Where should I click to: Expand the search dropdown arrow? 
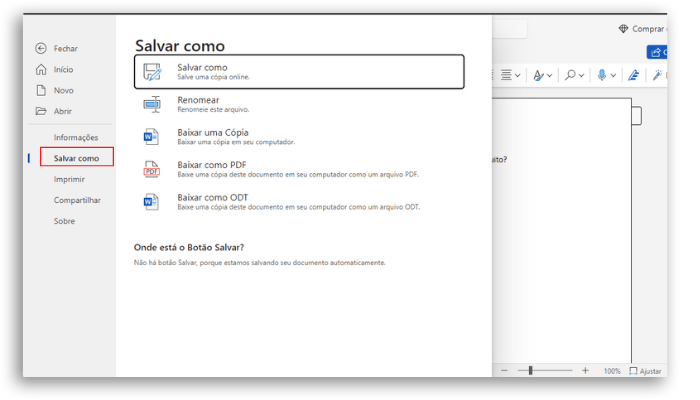581,75
